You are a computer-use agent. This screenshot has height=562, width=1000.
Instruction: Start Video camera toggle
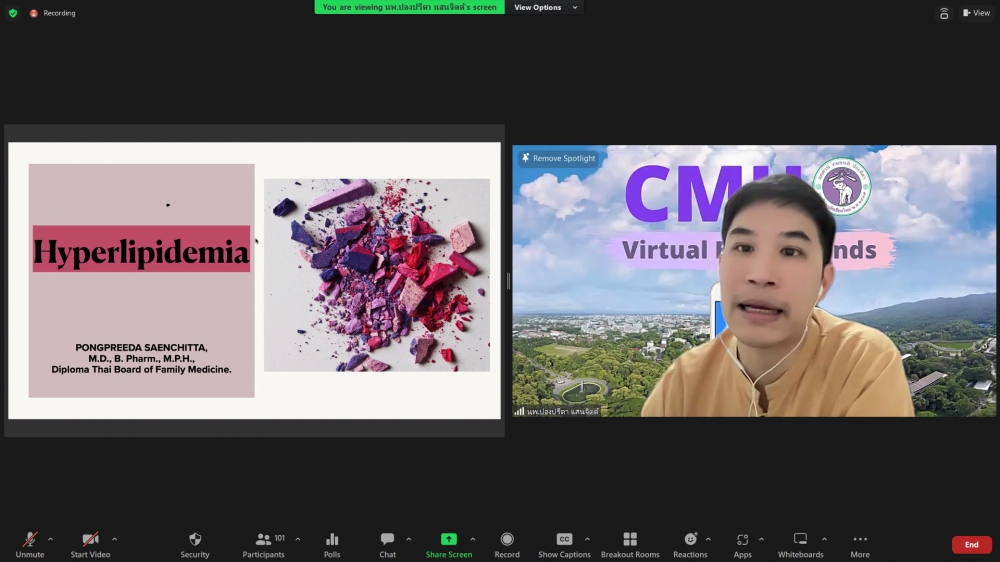[x=90, y=540]
